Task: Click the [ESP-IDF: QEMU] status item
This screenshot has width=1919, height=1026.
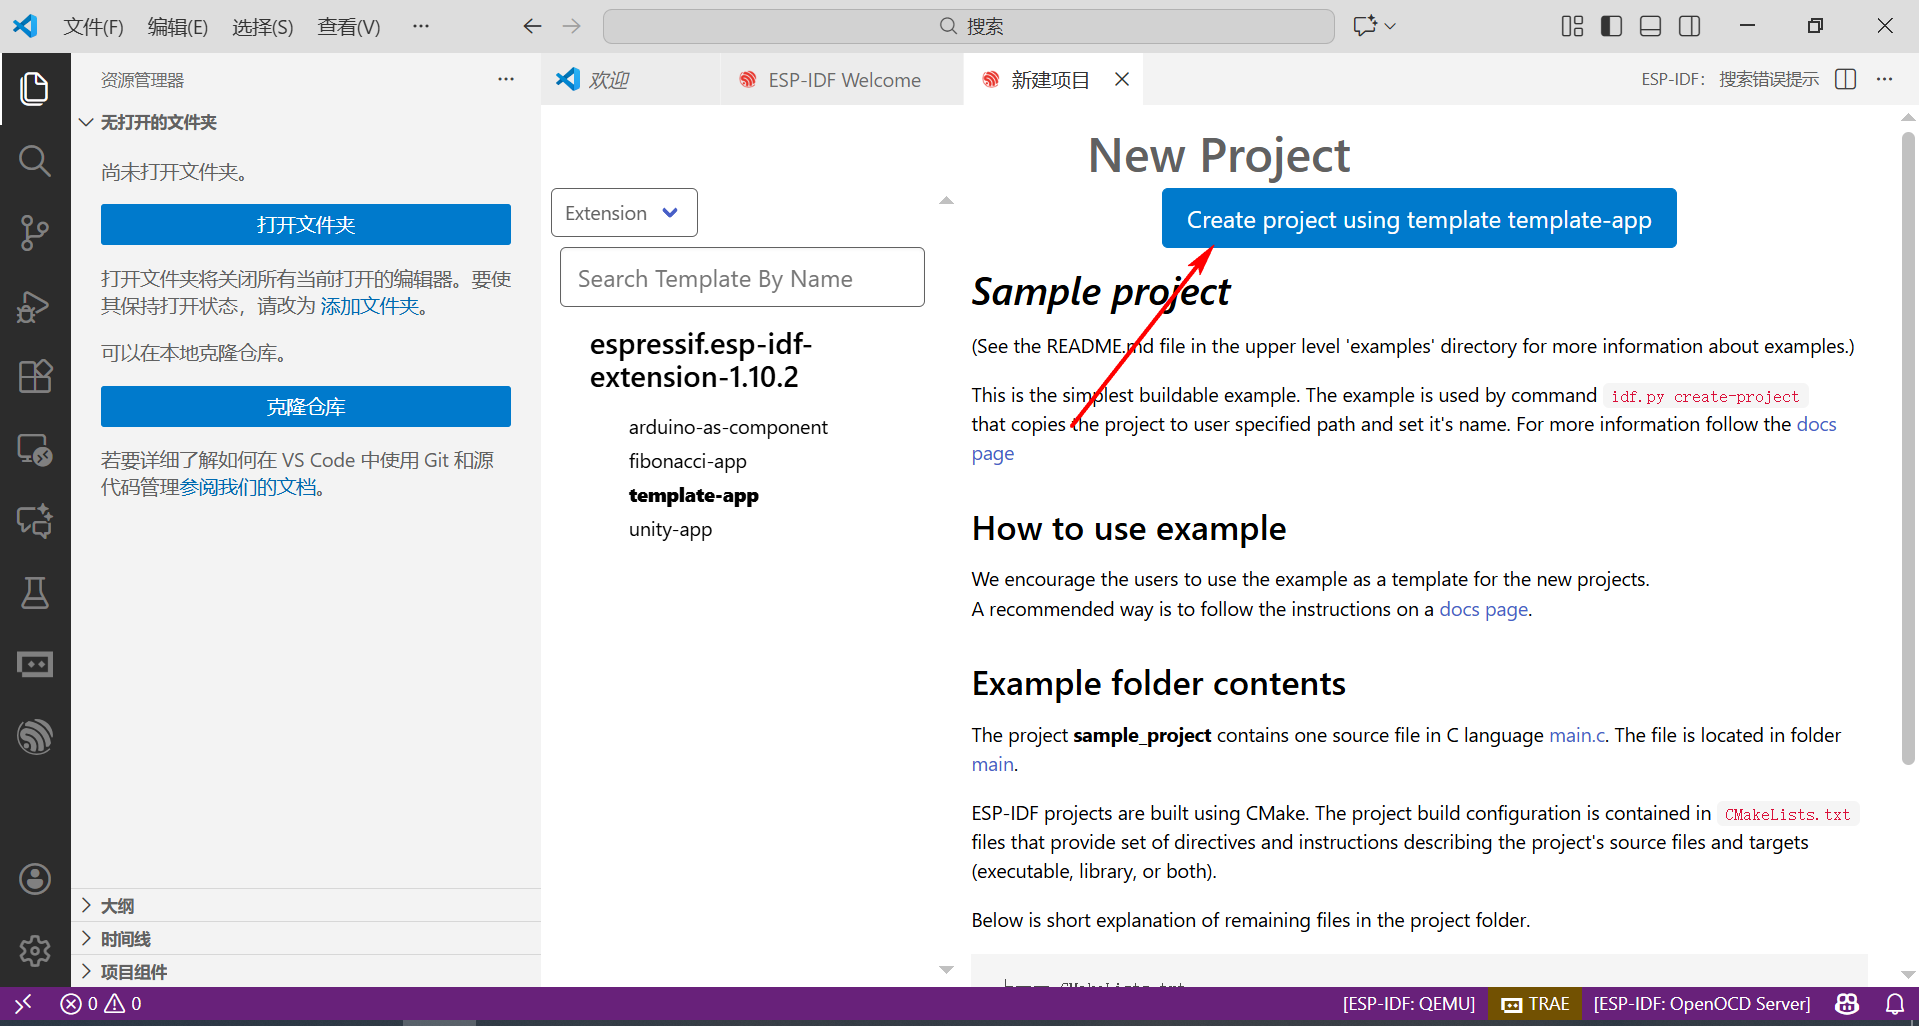Action: click(1409, 1003)
